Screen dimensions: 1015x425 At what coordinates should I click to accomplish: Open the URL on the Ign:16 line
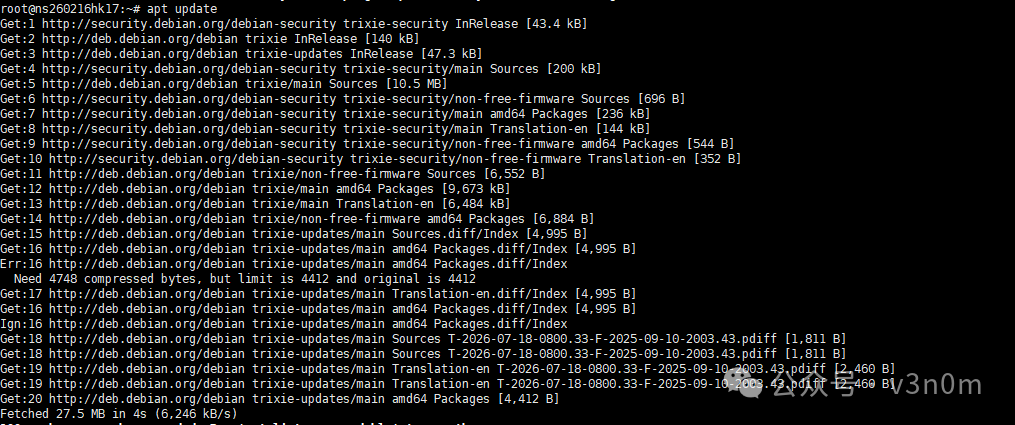click(147, 323)
